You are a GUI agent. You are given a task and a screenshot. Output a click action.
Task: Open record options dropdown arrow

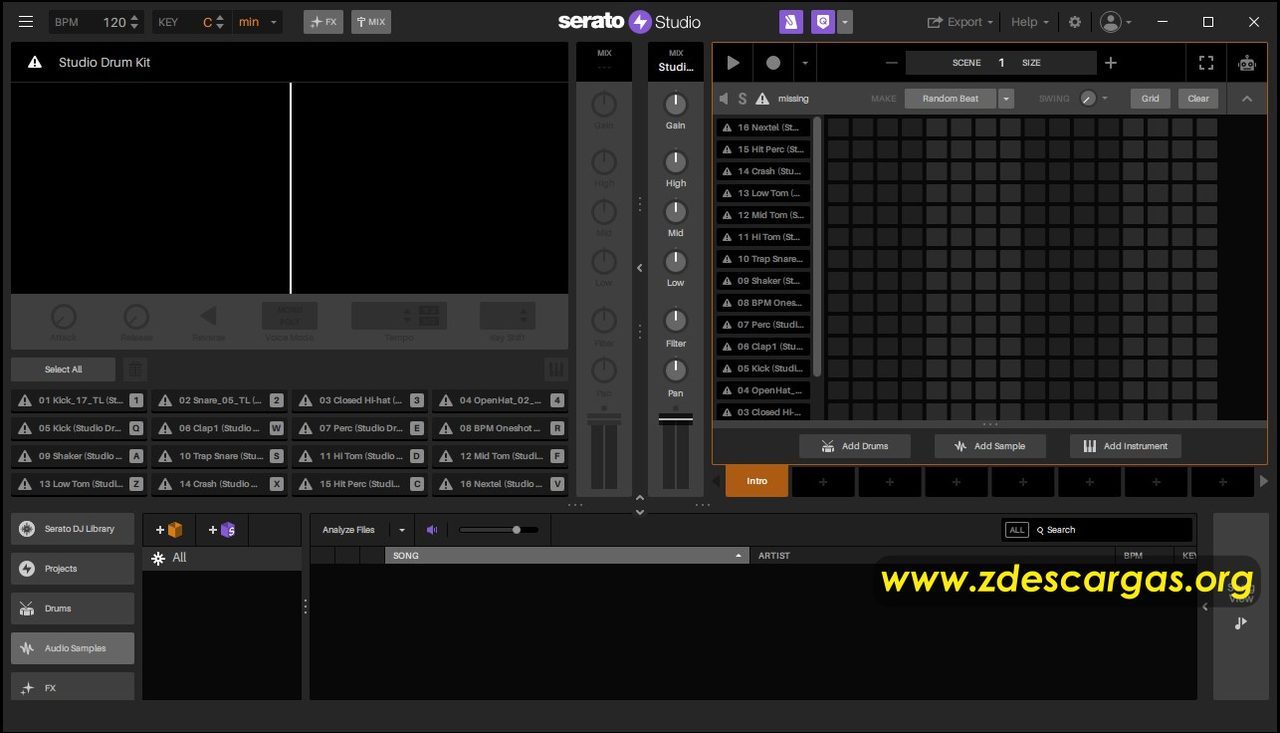804,62
